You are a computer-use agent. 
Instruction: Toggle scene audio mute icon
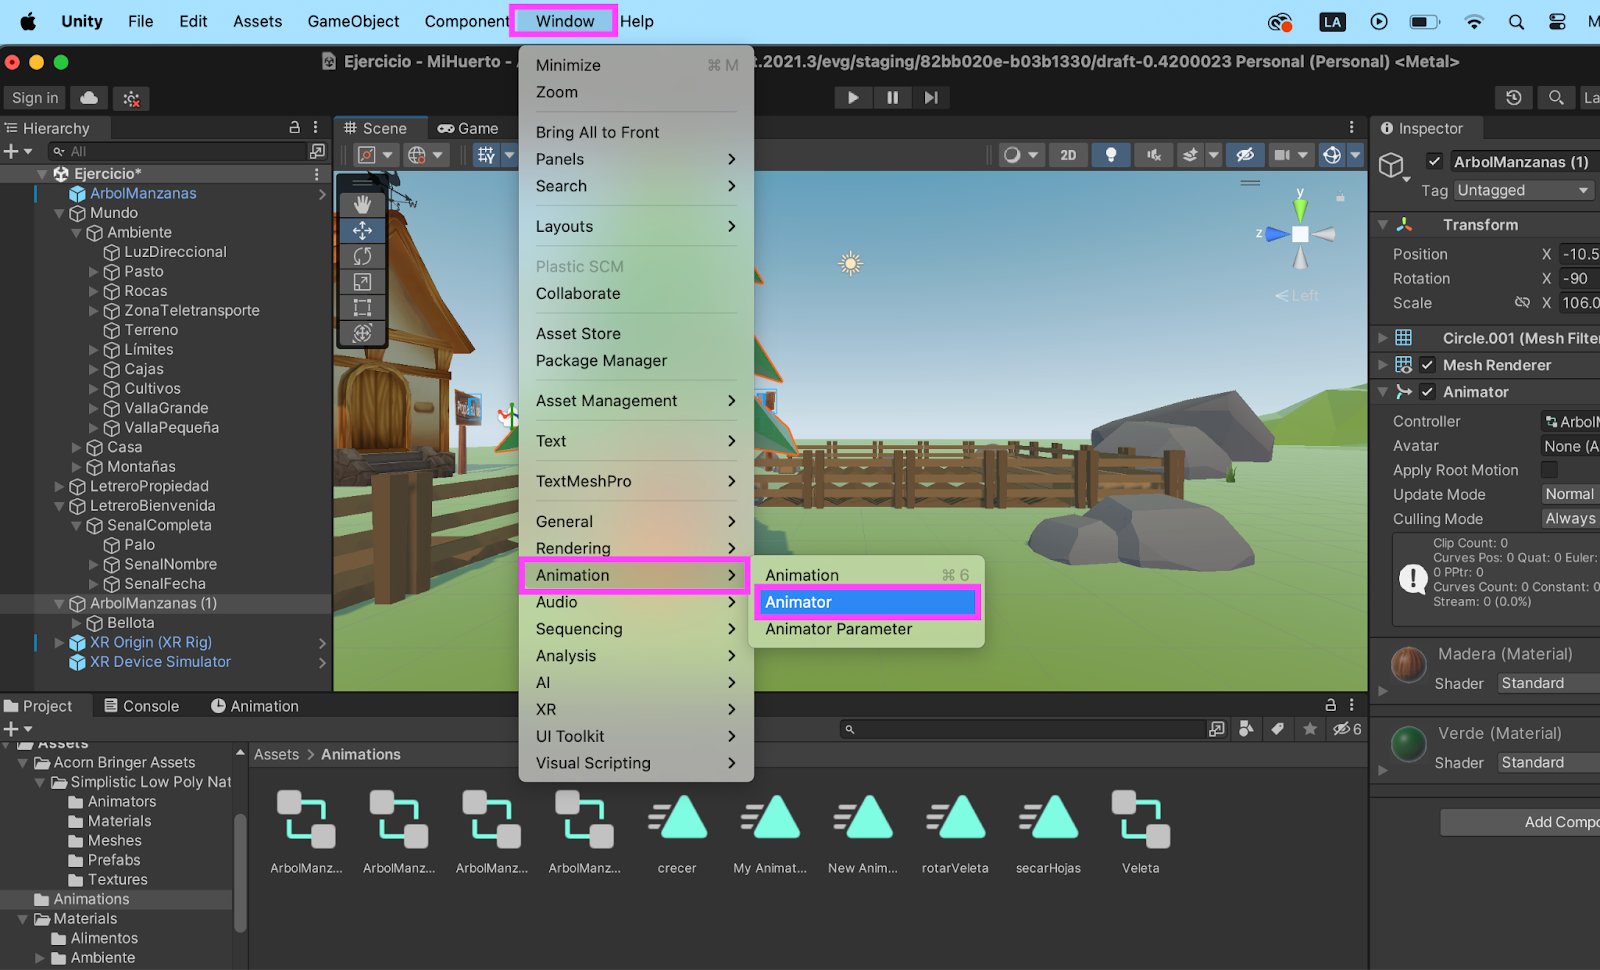click(x=1153, y=155)
